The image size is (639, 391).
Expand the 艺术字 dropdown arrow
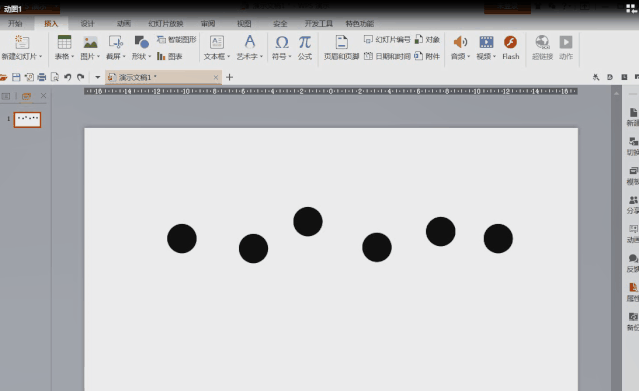pyautogui.click(x=261, y=56)
